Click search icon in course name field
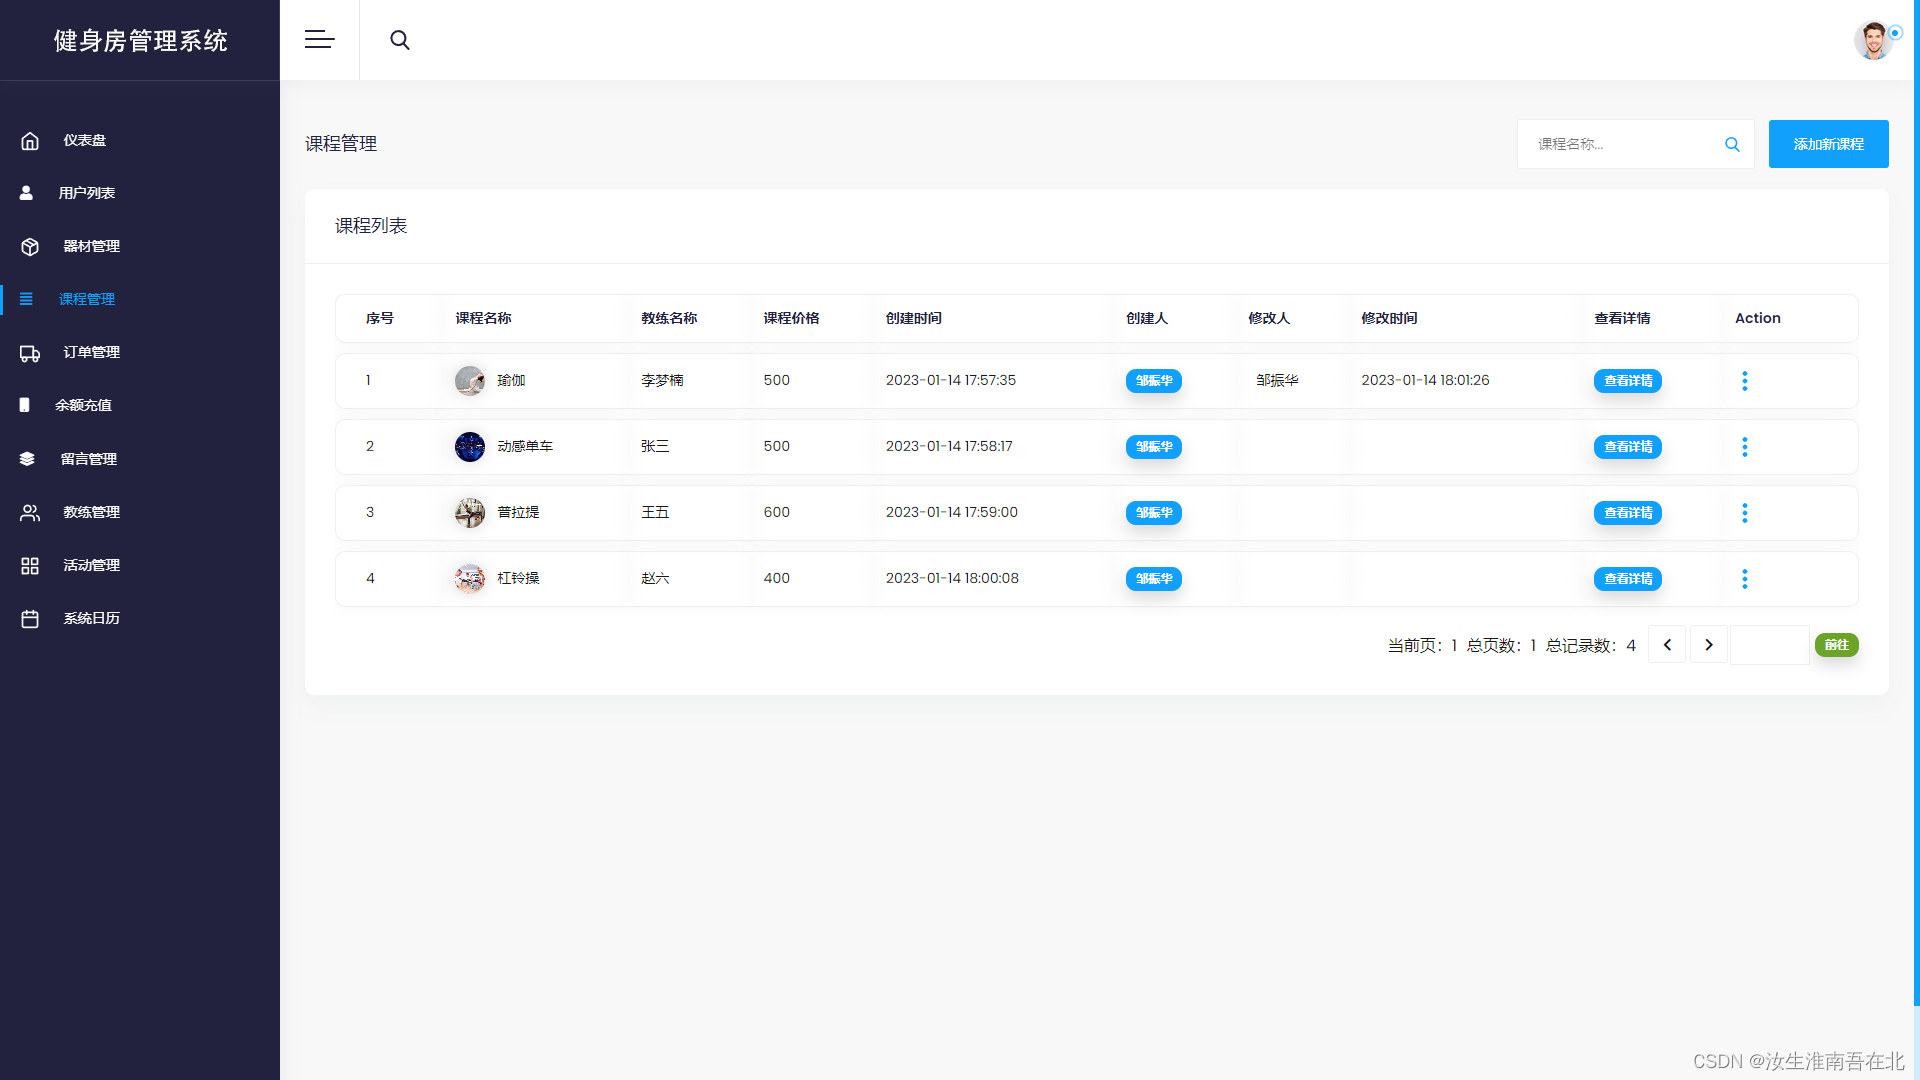This screenshot has height=1080, width=1920. pyautogui.click(x=1732, y=145)
